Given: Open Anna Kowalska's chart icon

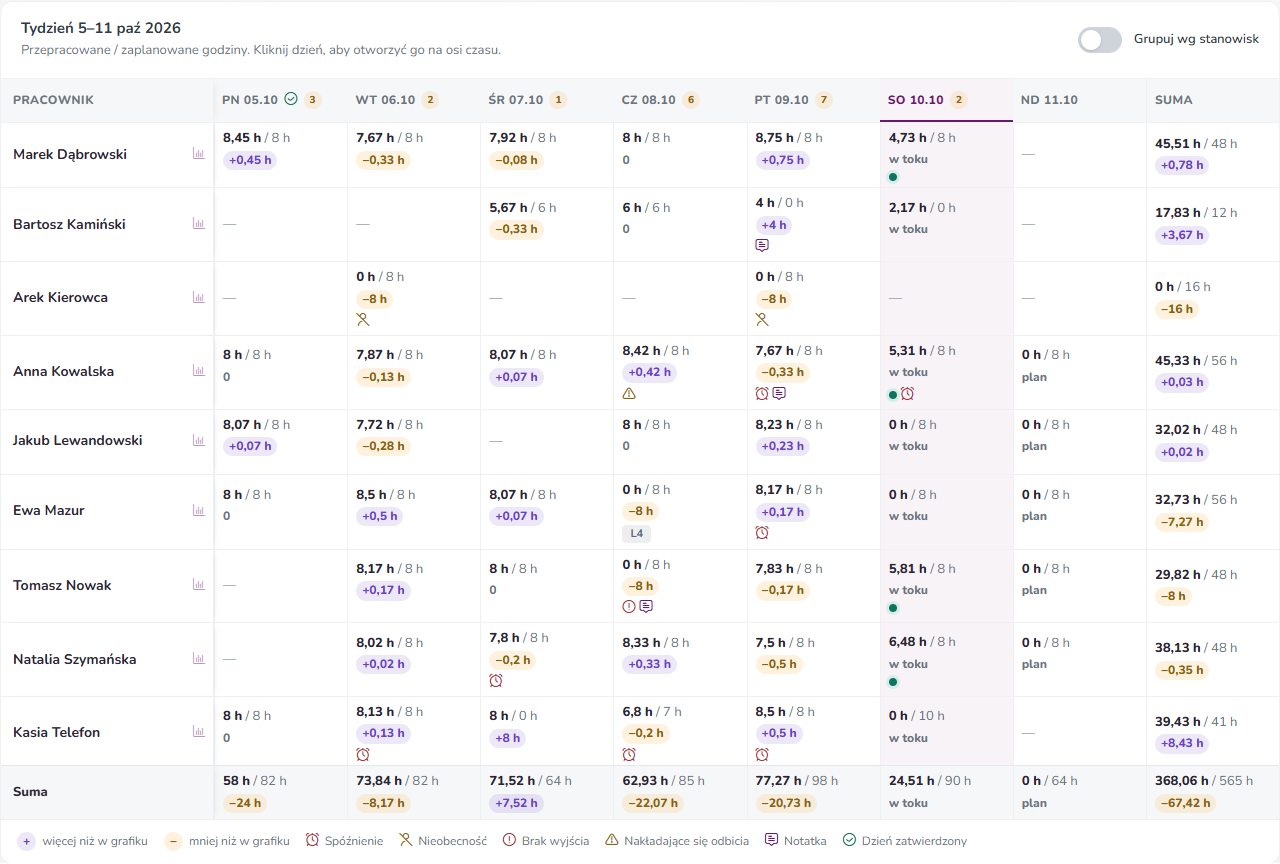Looking at the screenshot, I should coord(198,371).
